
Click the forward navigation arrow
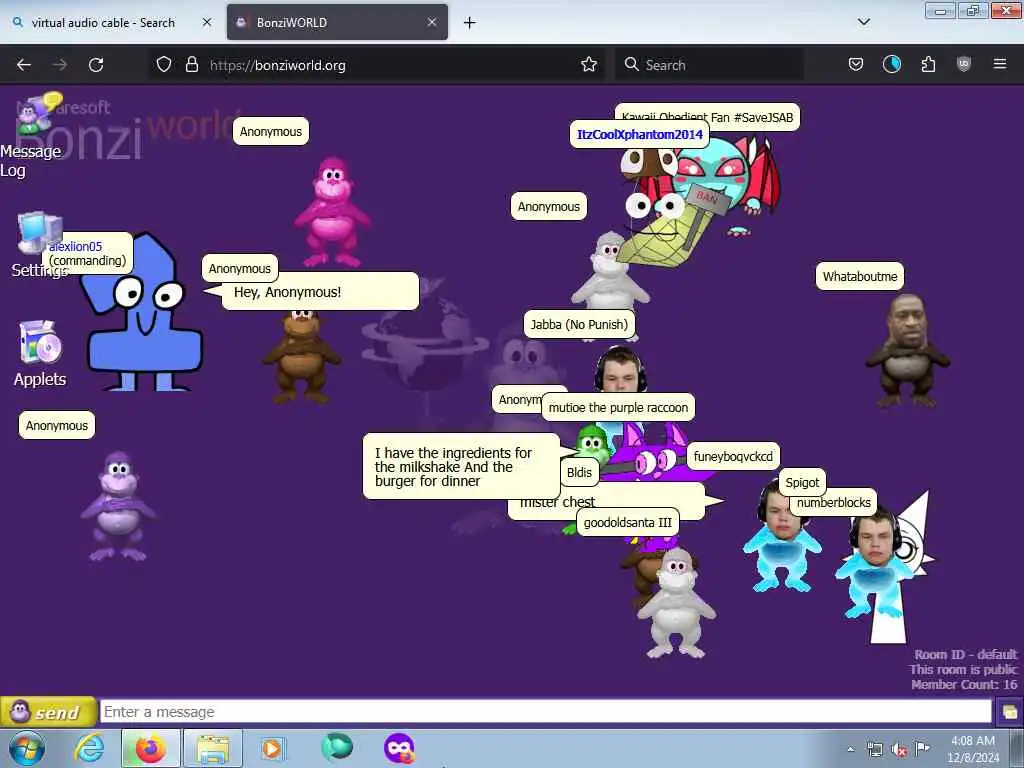[x=60, y=65]
